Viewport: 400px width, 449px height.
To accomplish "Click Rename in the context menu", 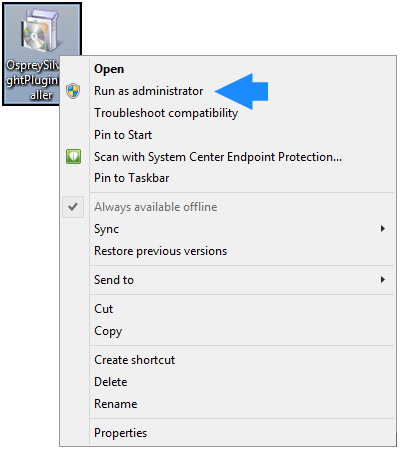I will click(116, 404).
